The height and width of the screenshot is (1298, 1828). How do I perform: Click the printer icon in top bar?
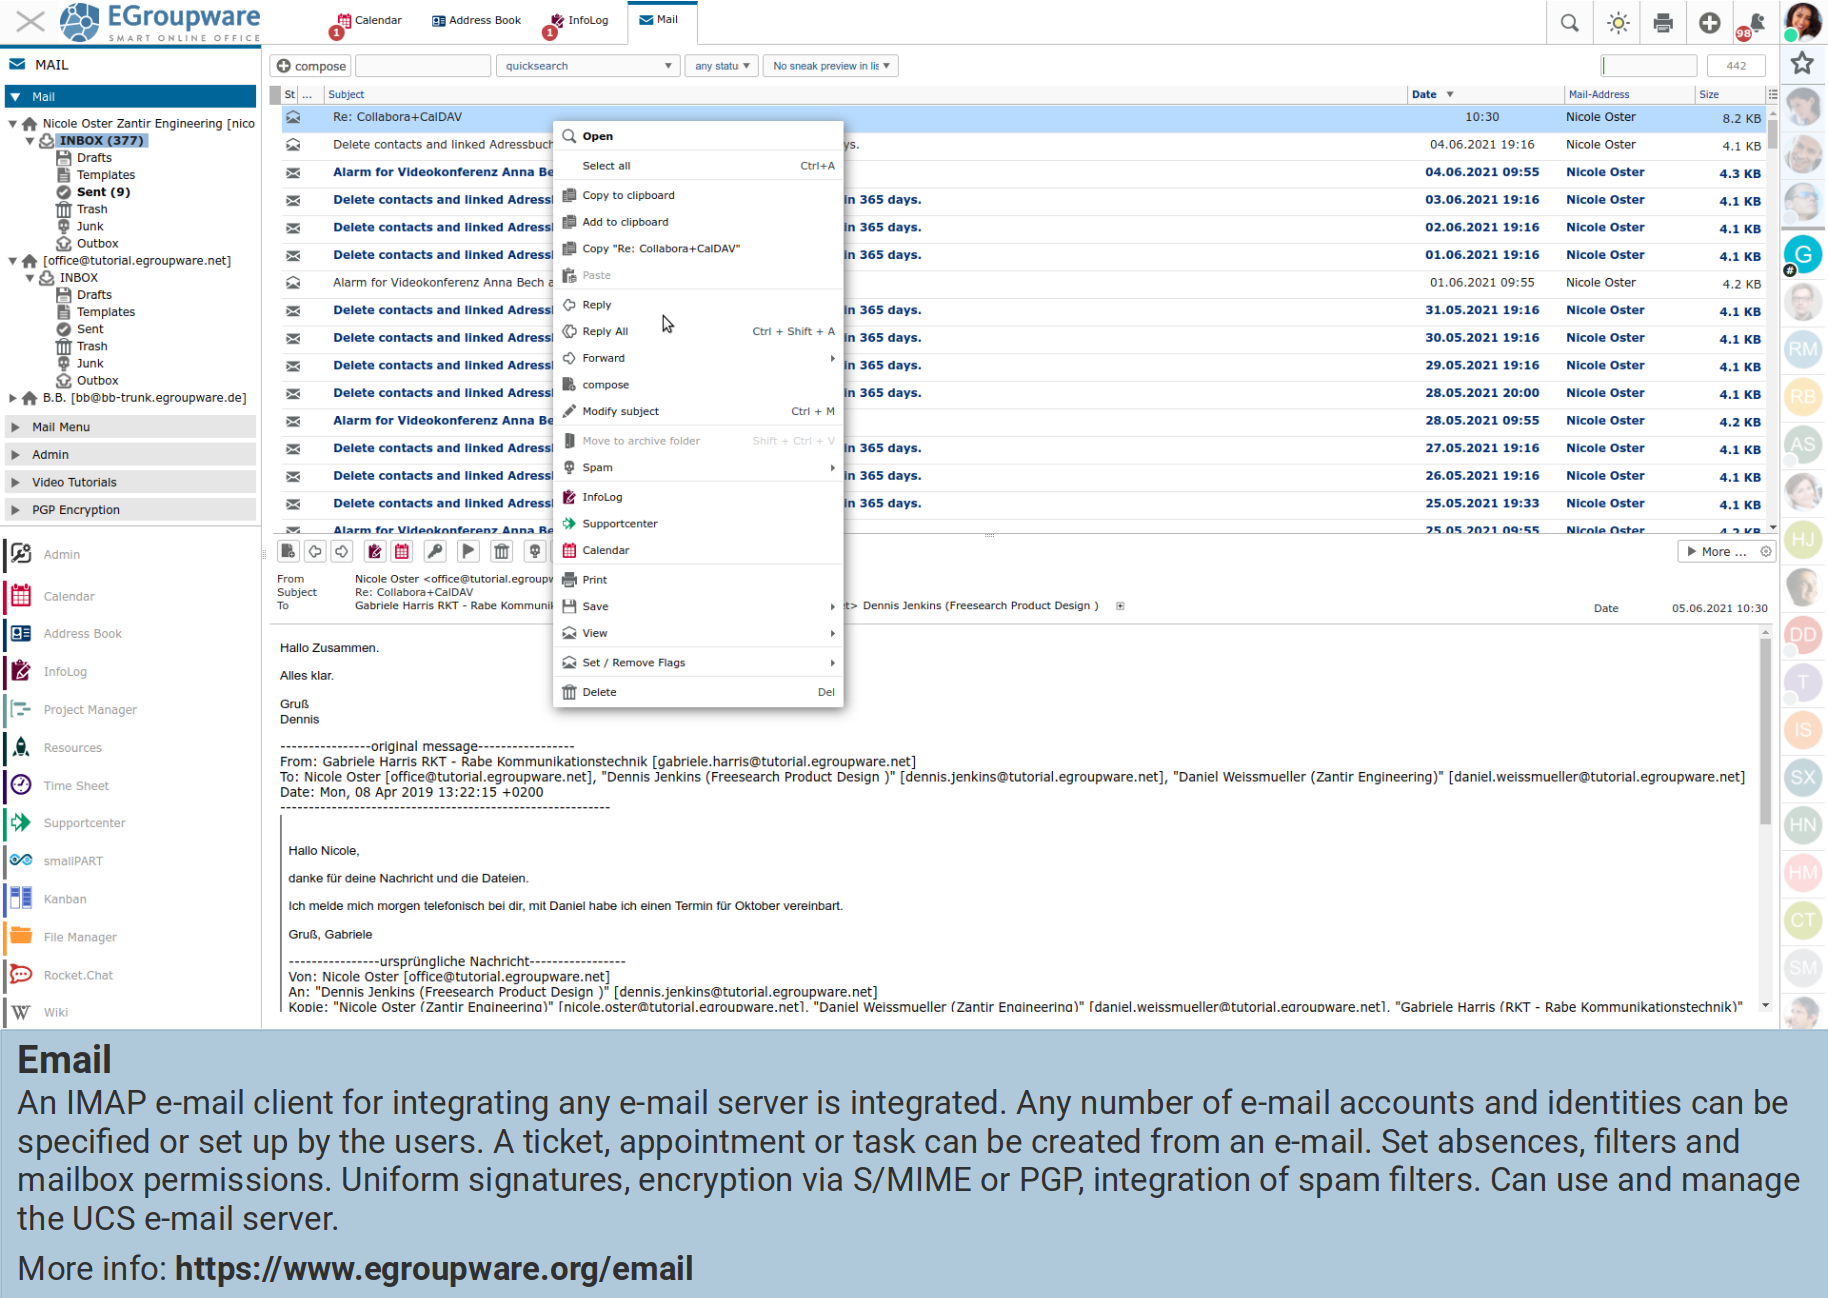click(x=1663, y=23)
